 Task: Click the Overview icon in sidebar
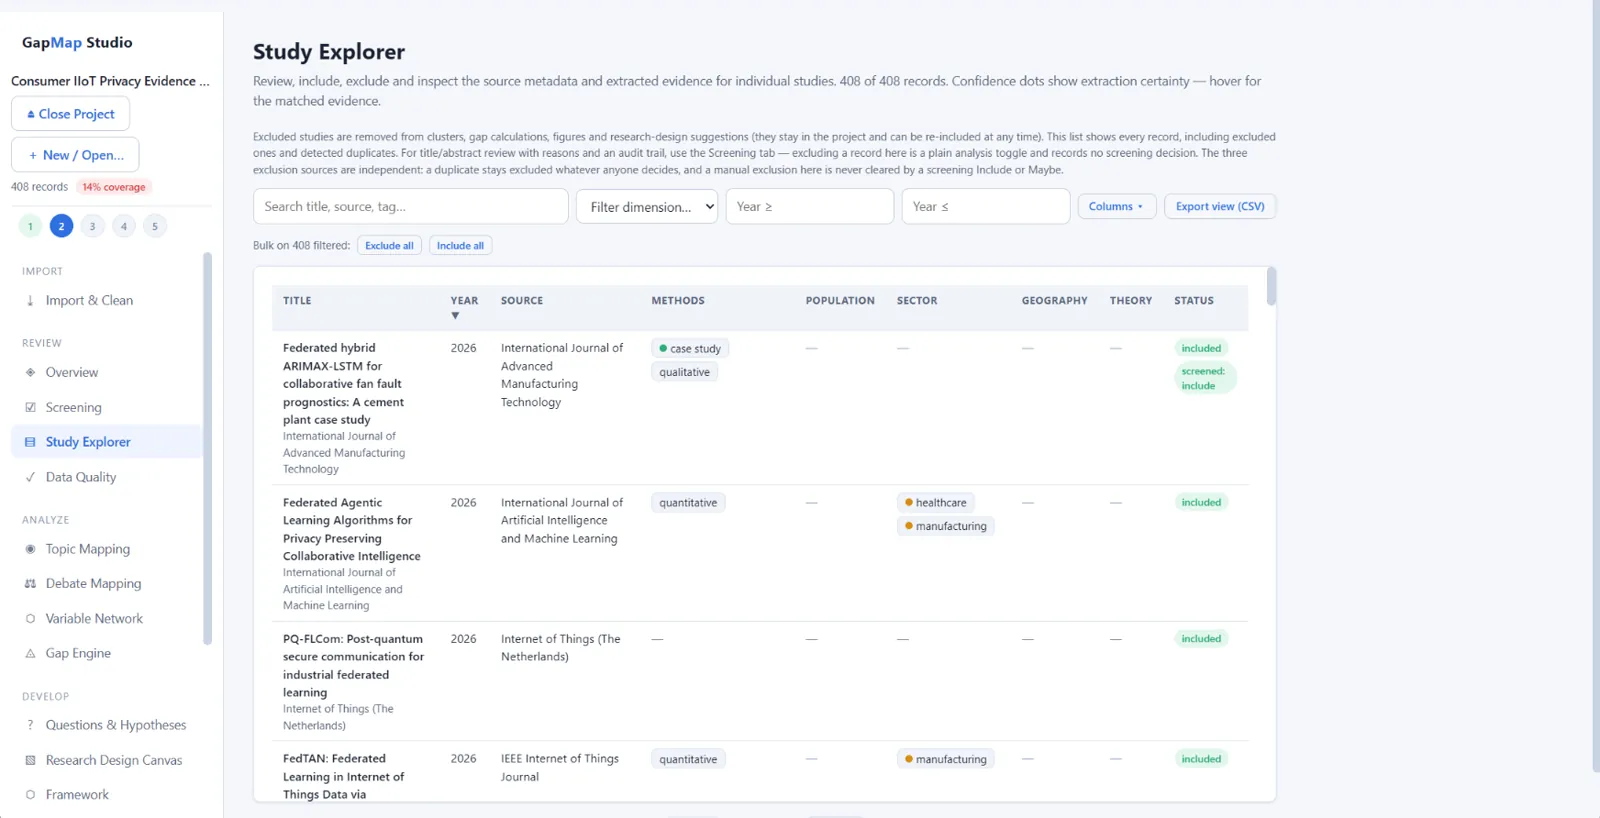(30, 372)
